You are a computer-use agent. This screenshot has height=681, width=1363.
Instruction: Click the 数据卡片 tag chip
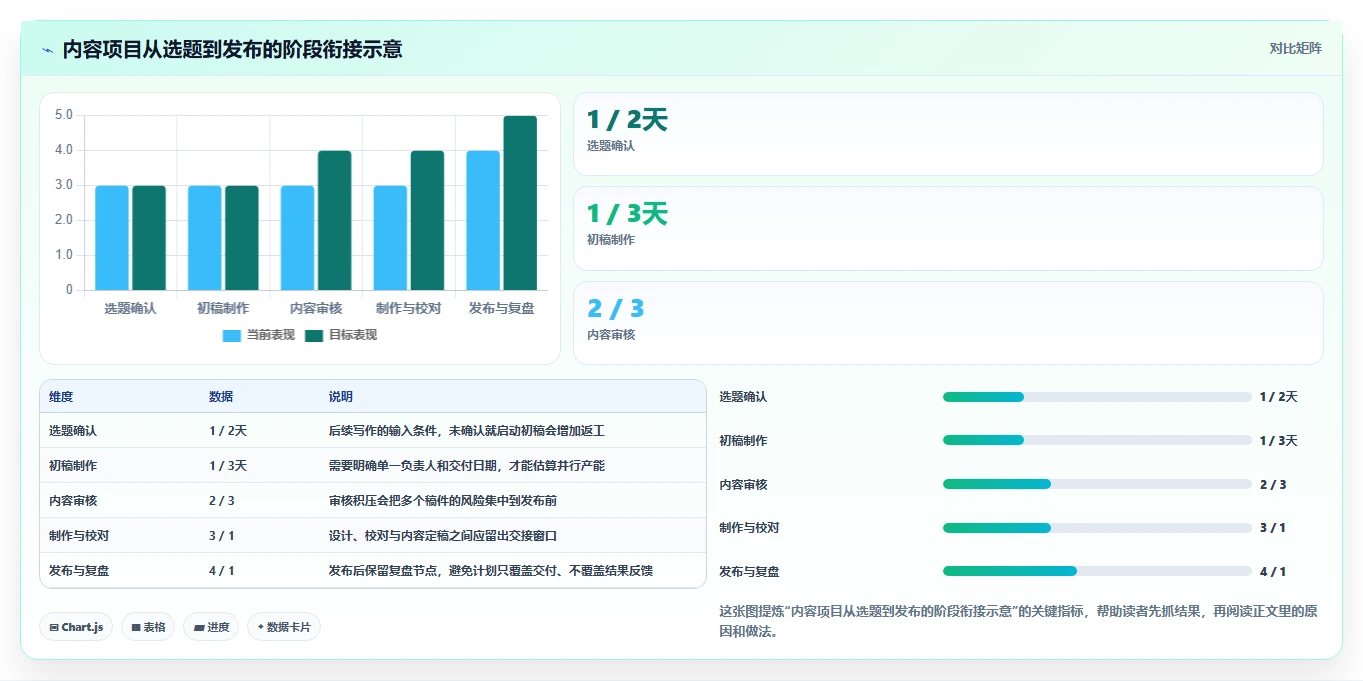[284, 627]
